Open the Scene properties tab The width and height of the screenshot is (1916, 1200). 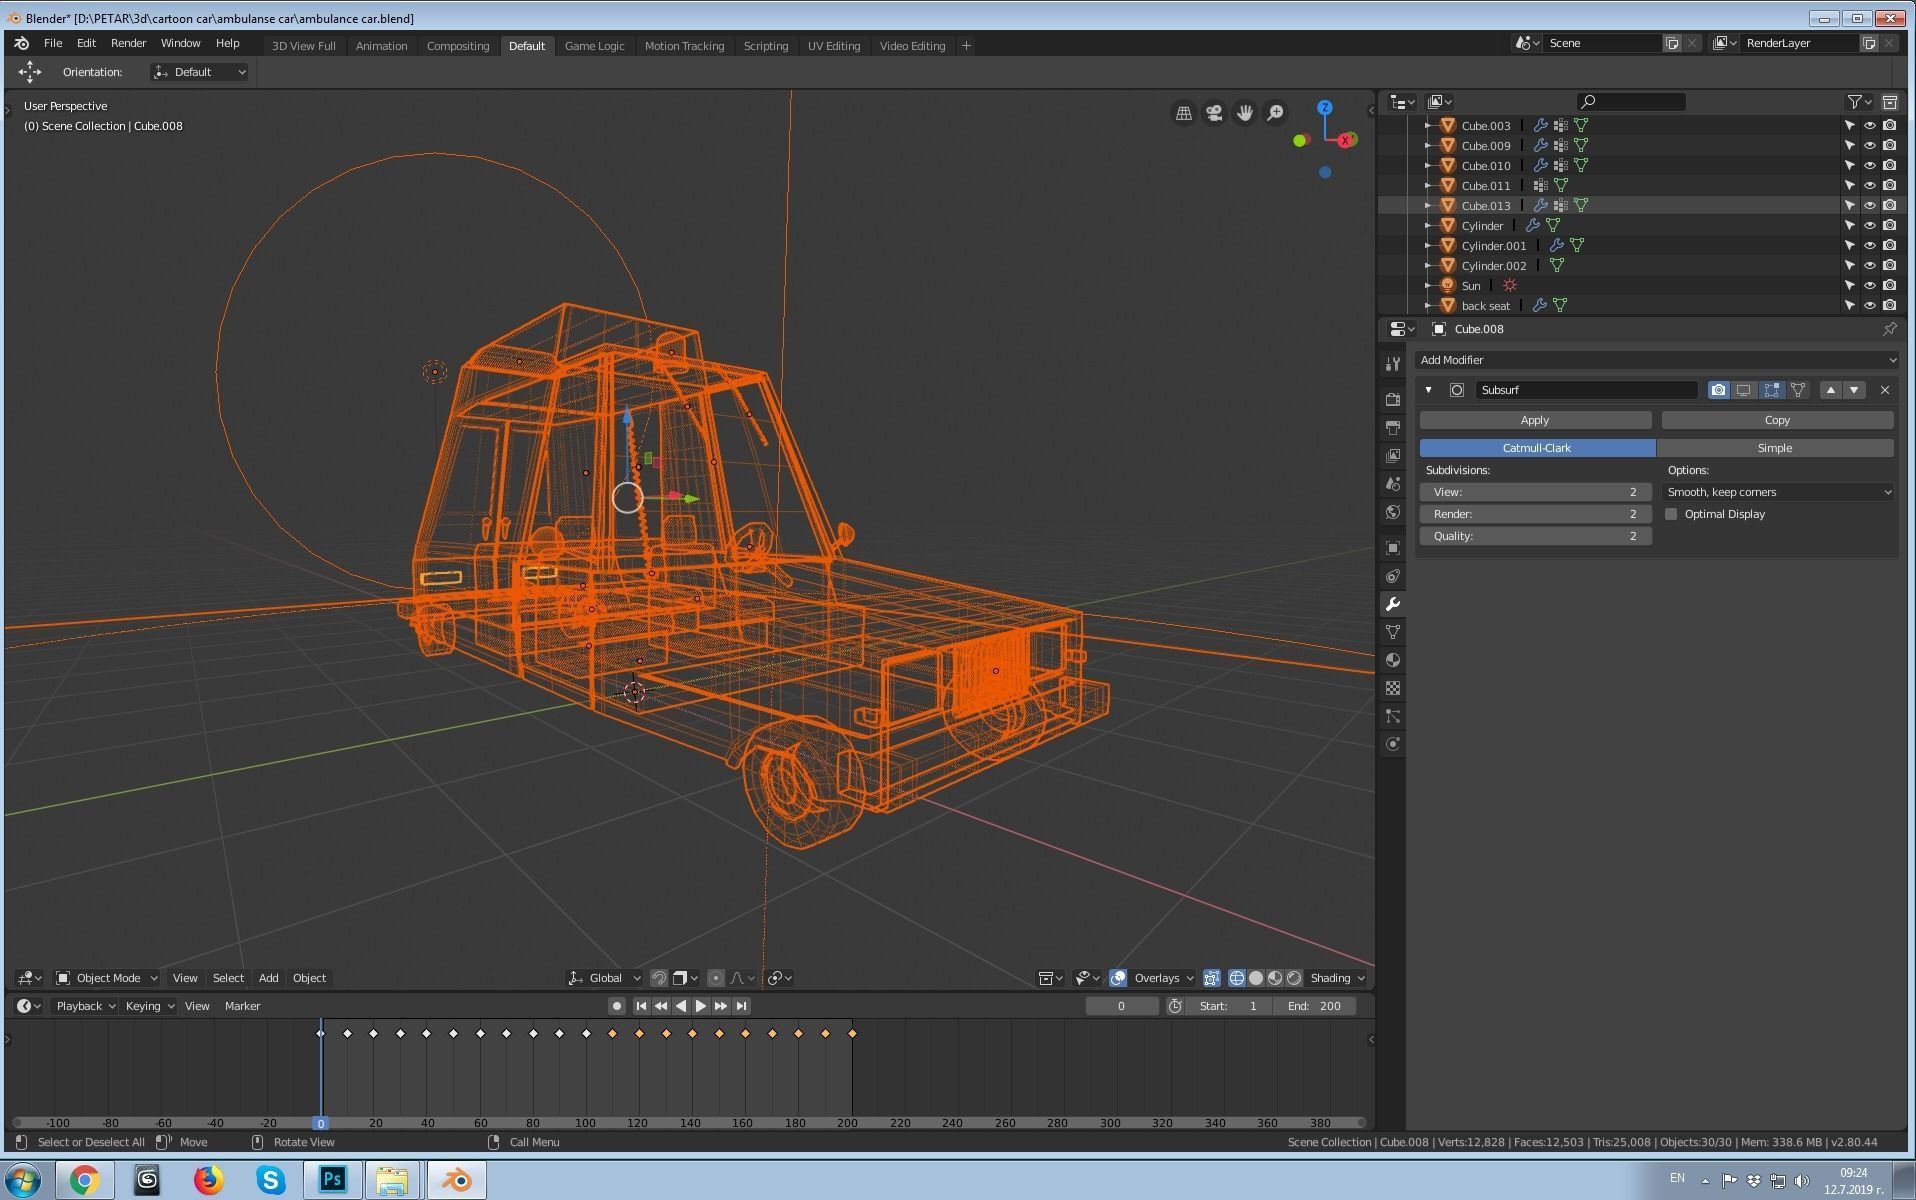coord(1392,484)
